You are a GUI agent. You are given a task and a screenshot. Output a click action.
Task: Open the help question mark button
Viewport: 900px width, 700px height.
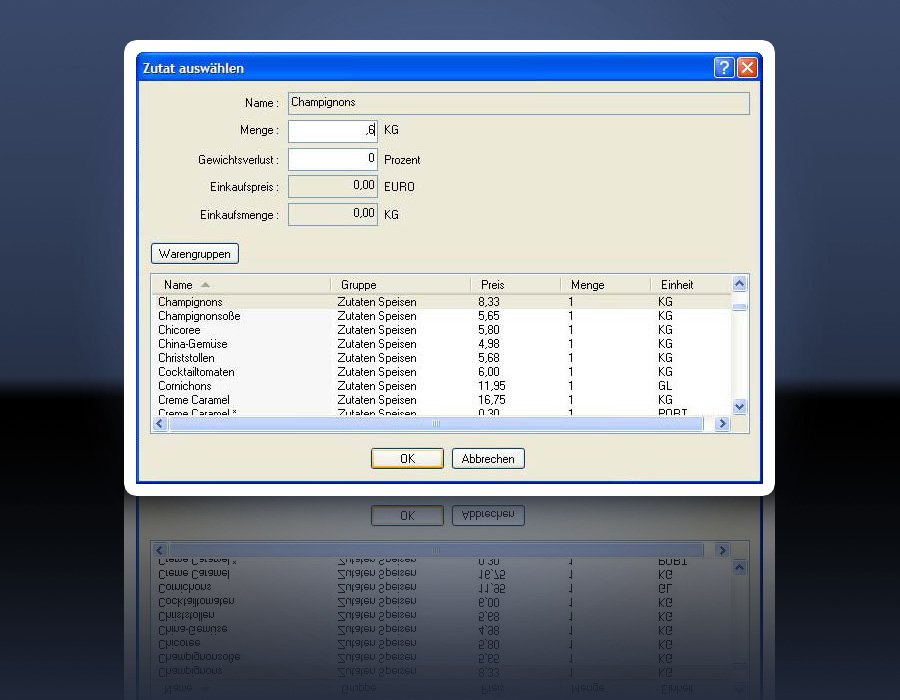[724, 68]
